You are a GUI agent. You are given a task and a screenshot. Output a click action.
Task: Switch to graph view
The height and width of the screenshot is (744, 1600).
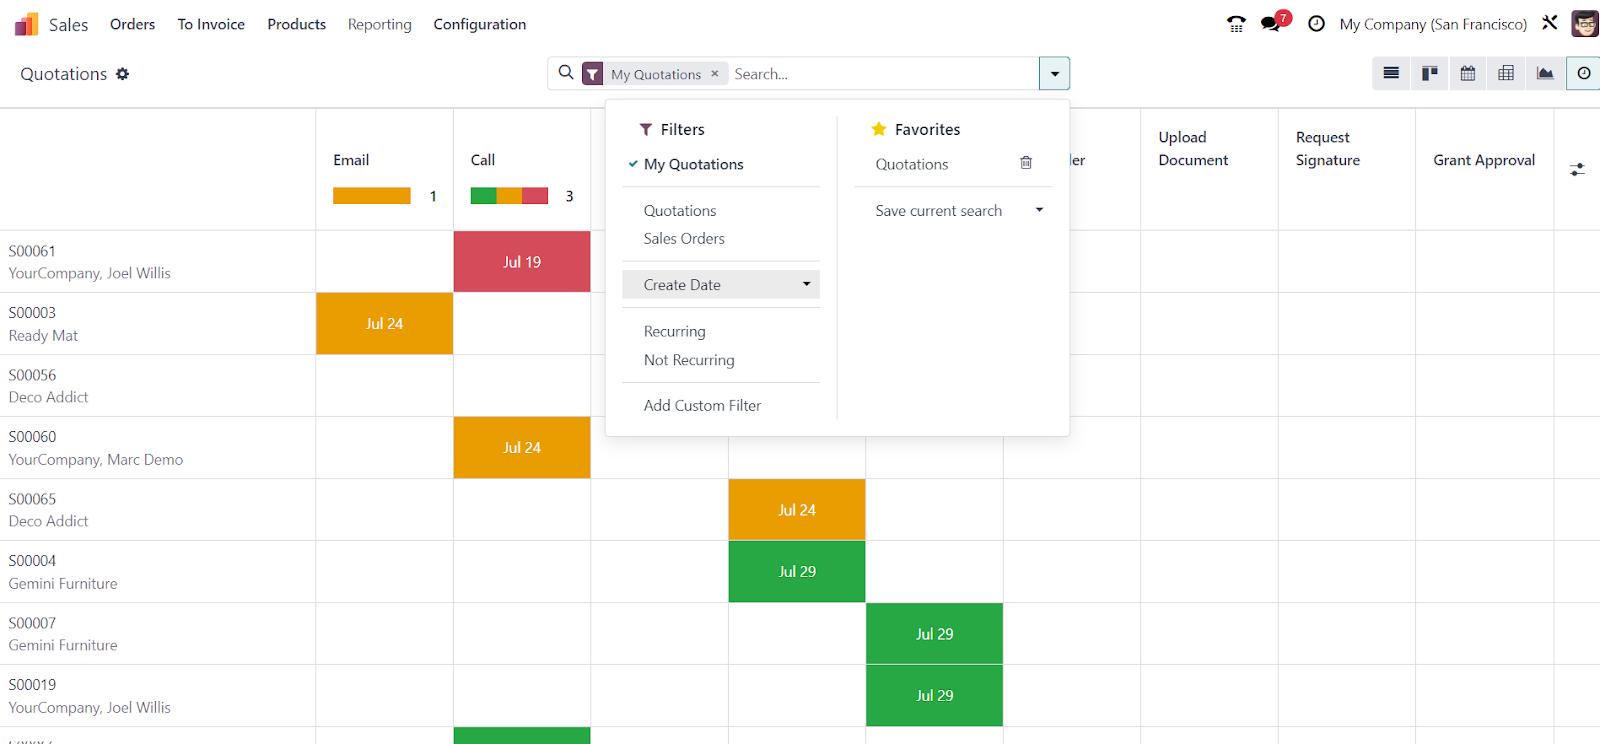tap(1545, 73)
